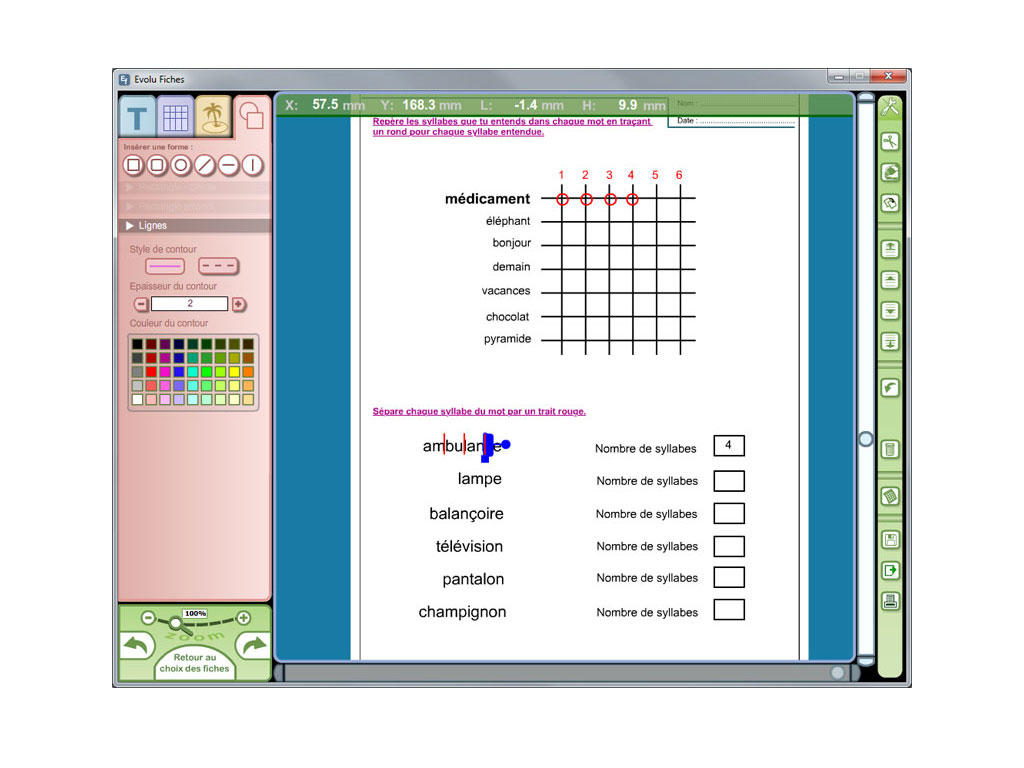Image resolution: width=1024 pixels, height=768 pixels.
Task: Click the trash delete icon
Action: pos(889,449)
